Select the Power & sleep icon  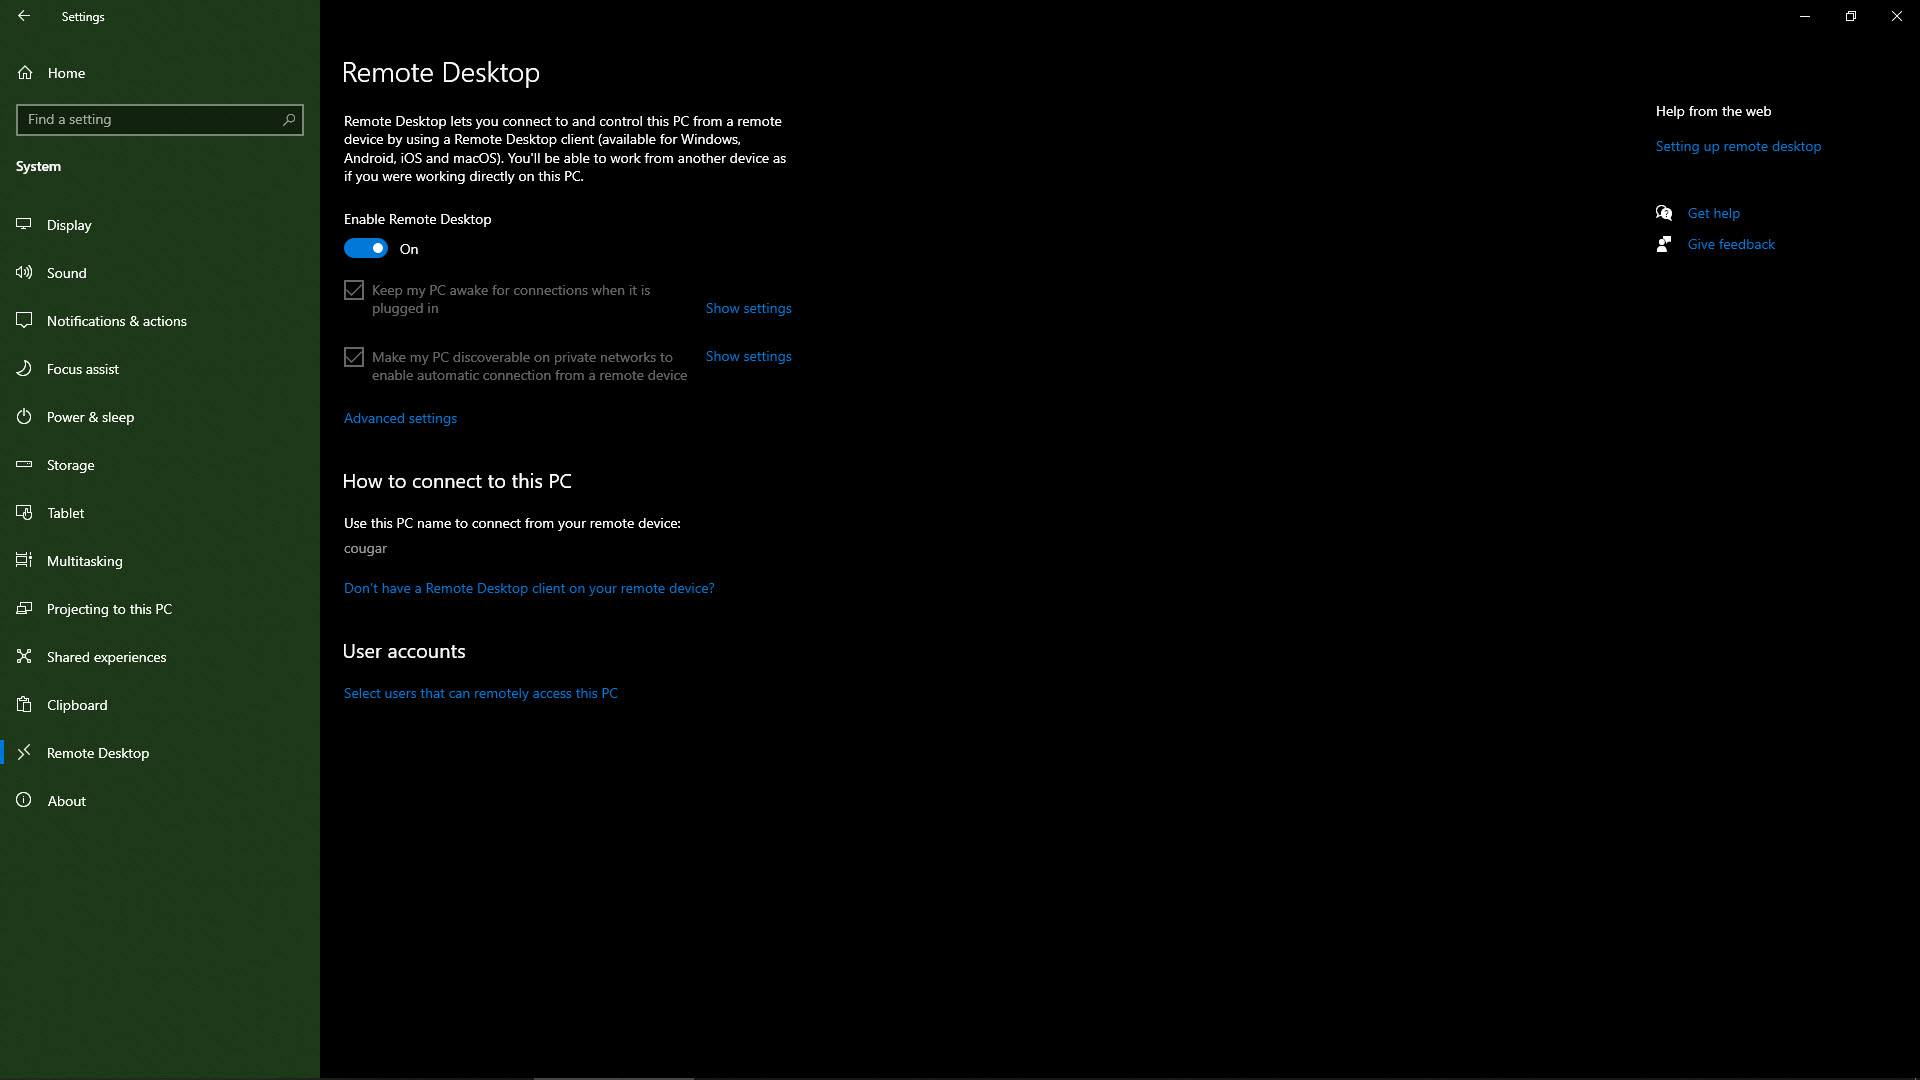24,416
